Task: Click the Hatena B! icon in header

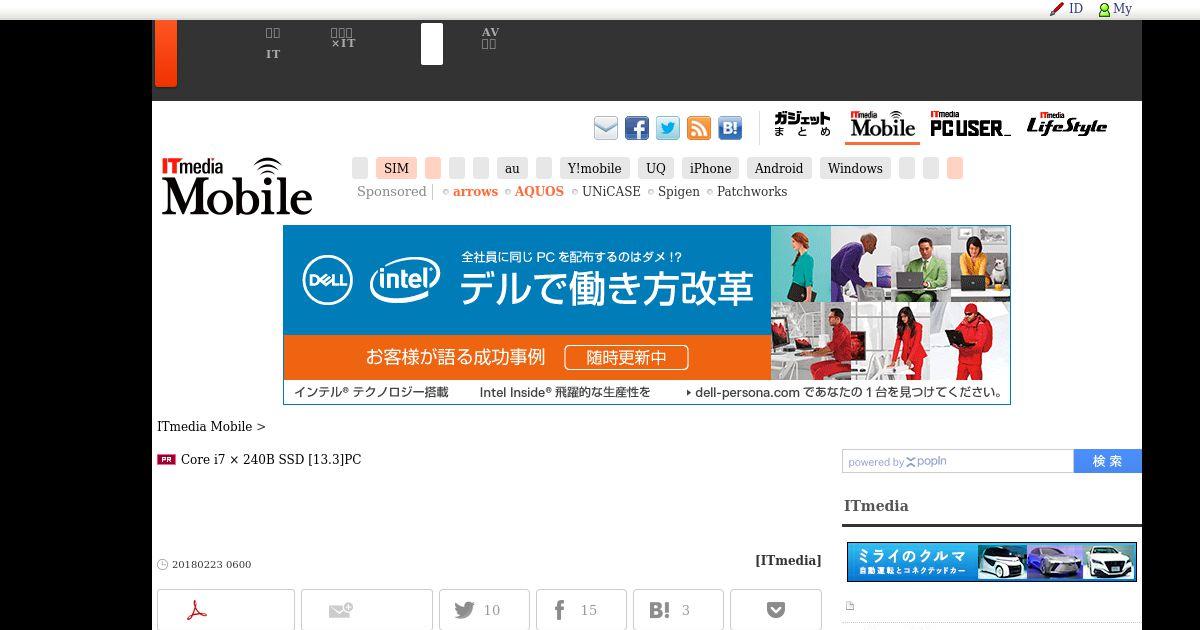Action: (x=730, y=128)
